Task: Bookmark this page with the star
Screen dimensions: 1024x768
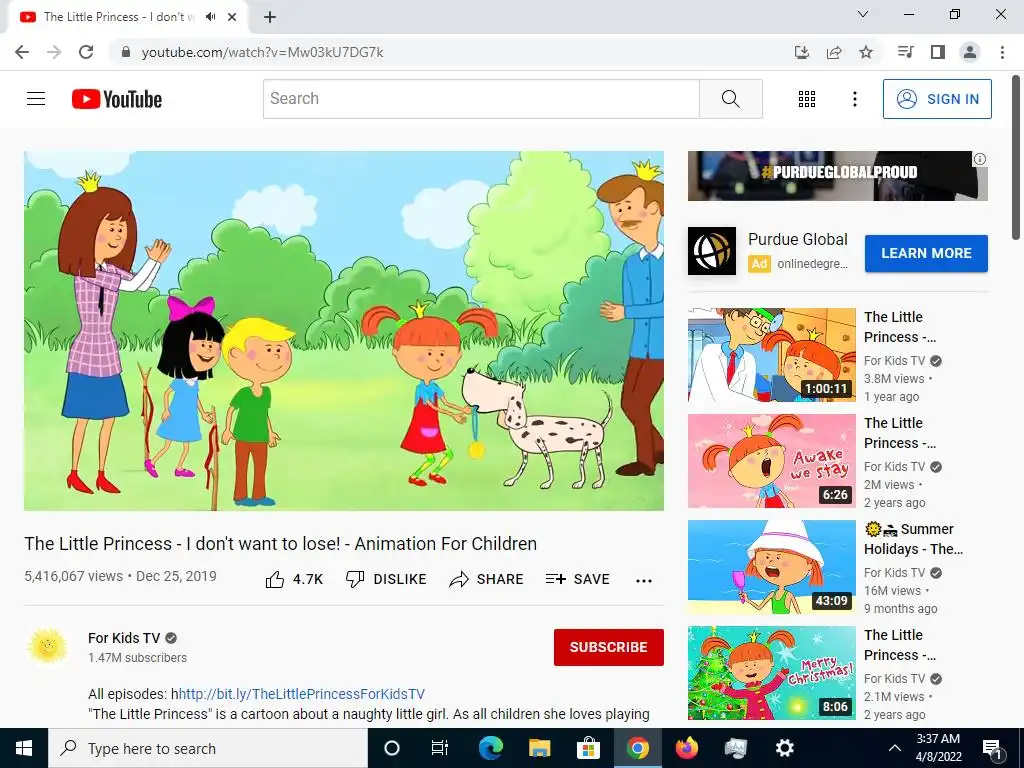Action: pos(866,52)
